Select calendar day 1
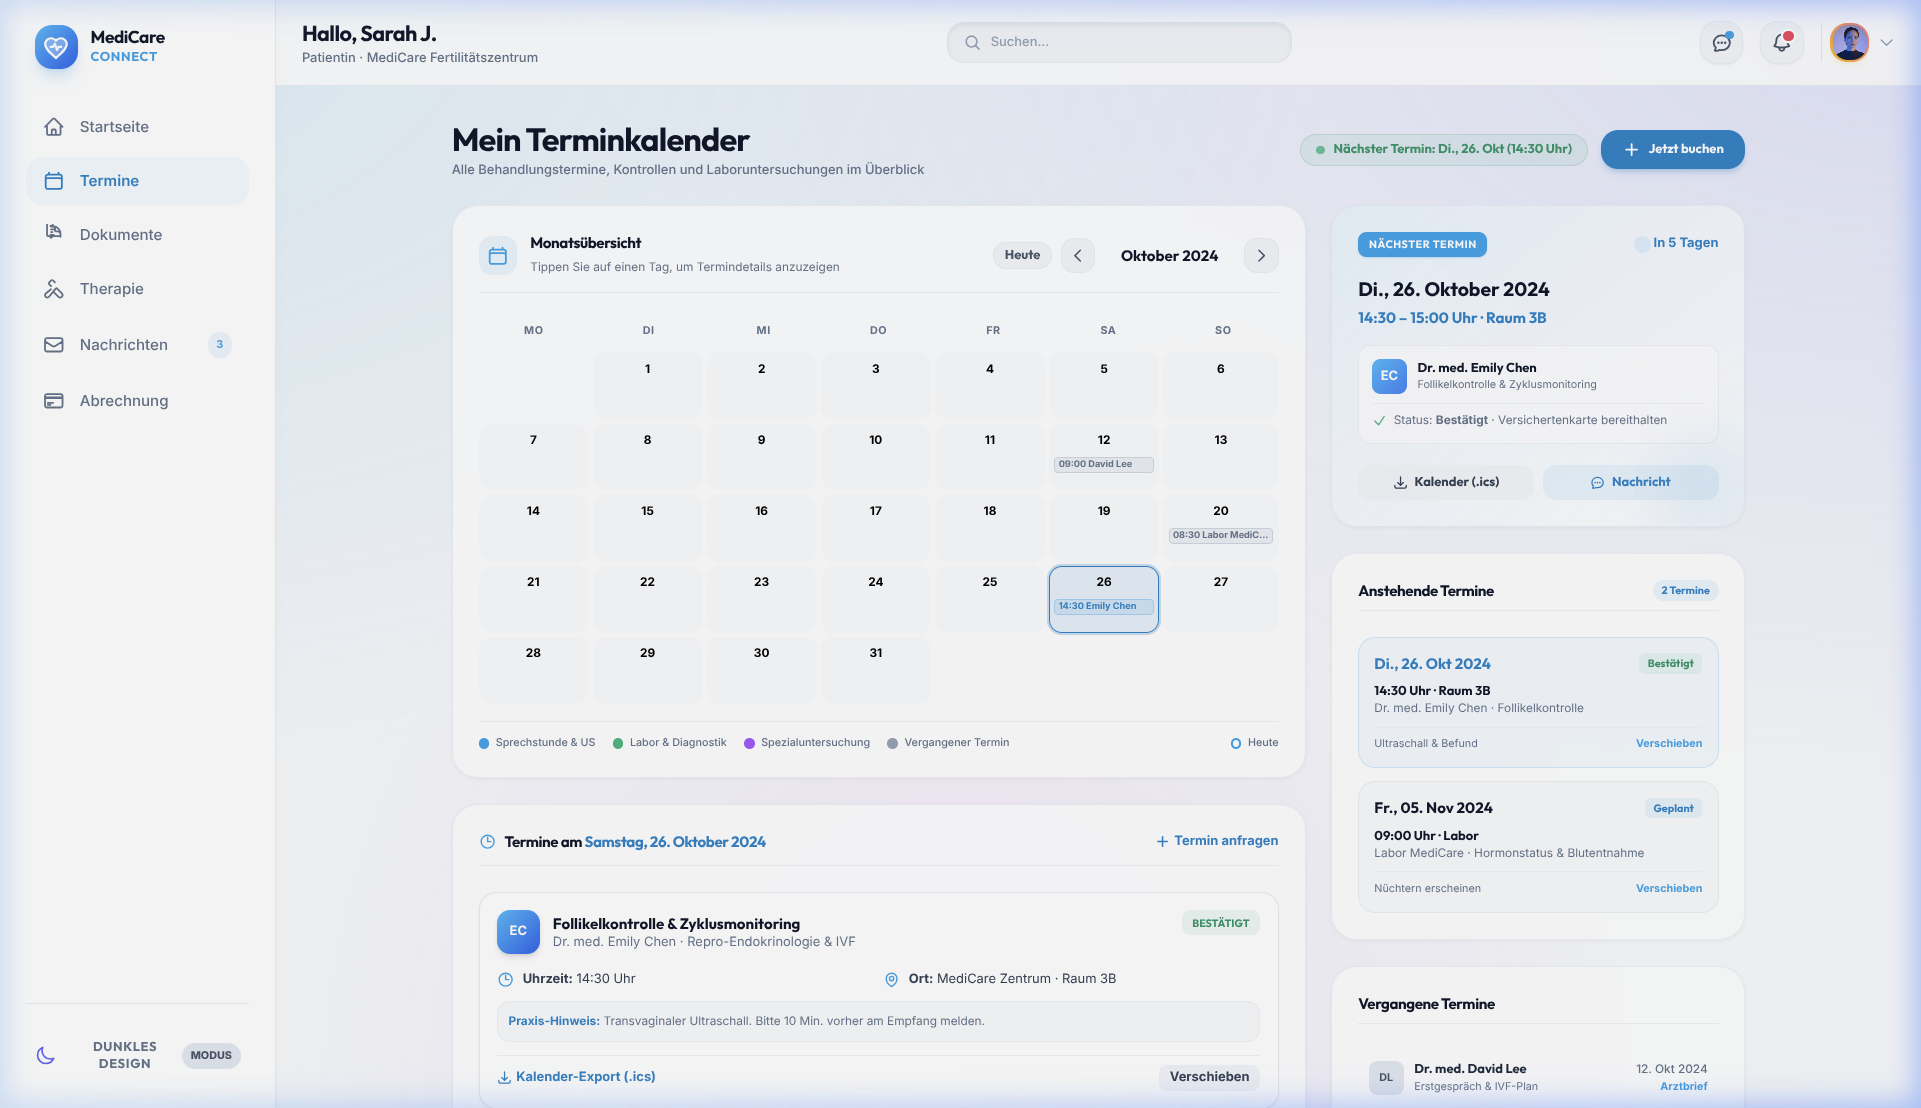The width and height of the screenshot is (1921, 1108). [x=648, y=385]
